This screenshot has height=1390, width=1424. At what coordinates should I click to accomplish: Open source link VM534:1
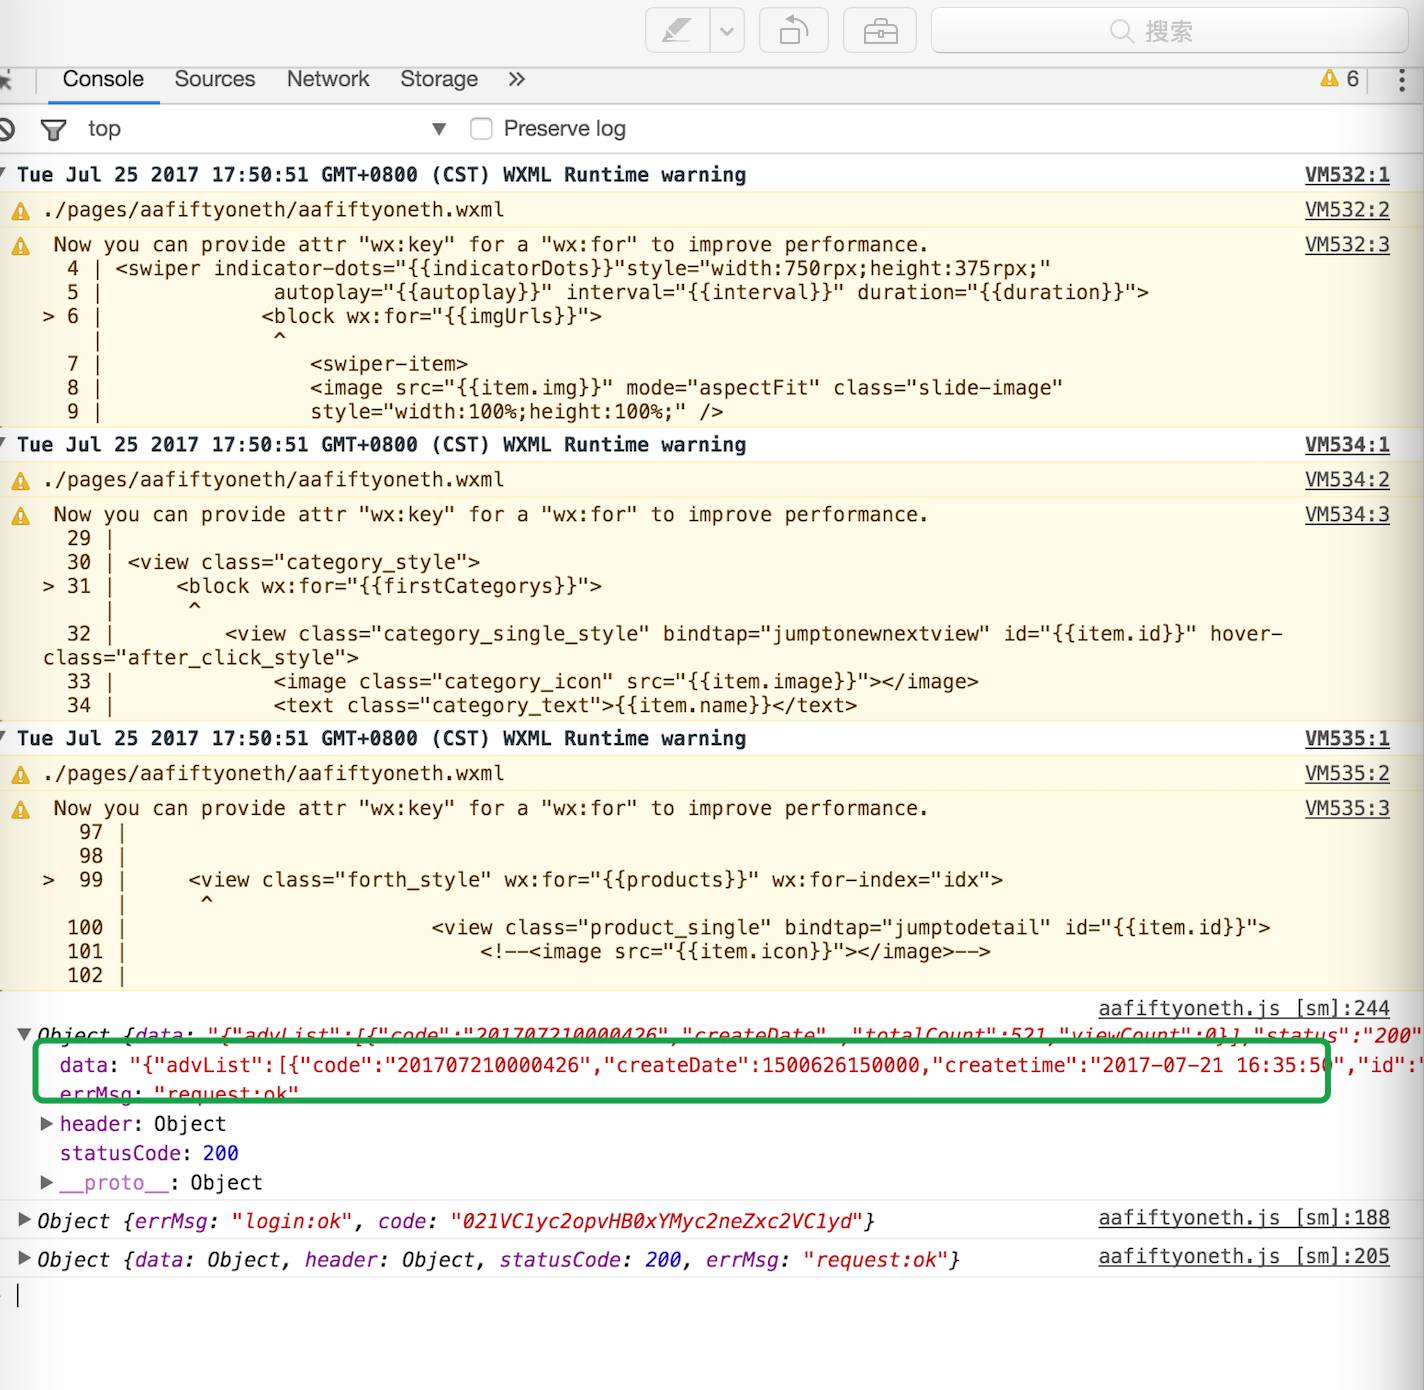(x=1347, y=445)
